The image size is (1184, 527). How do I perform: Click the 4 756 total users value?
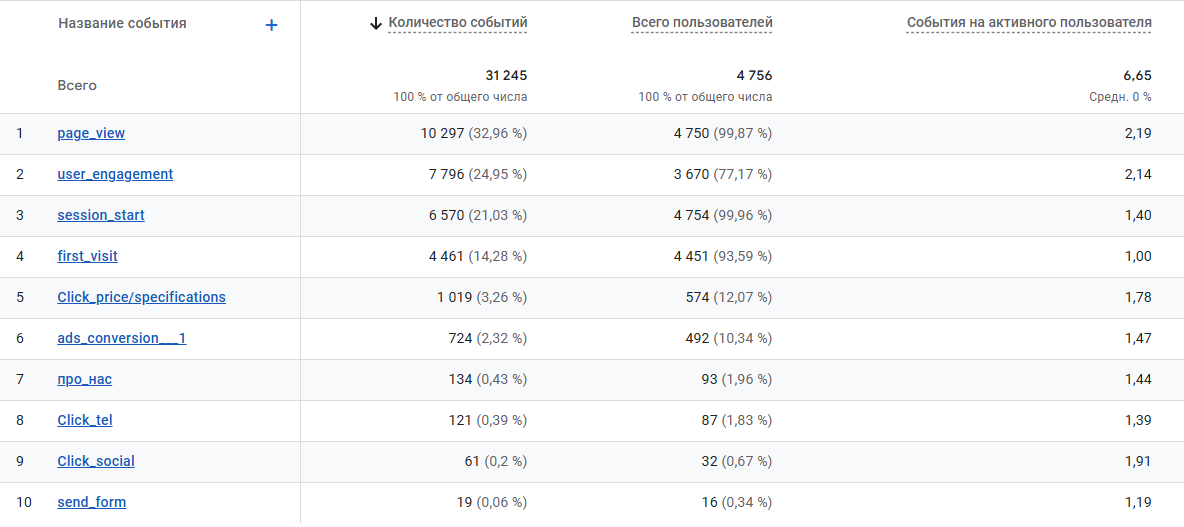click(x=754, y=75)
